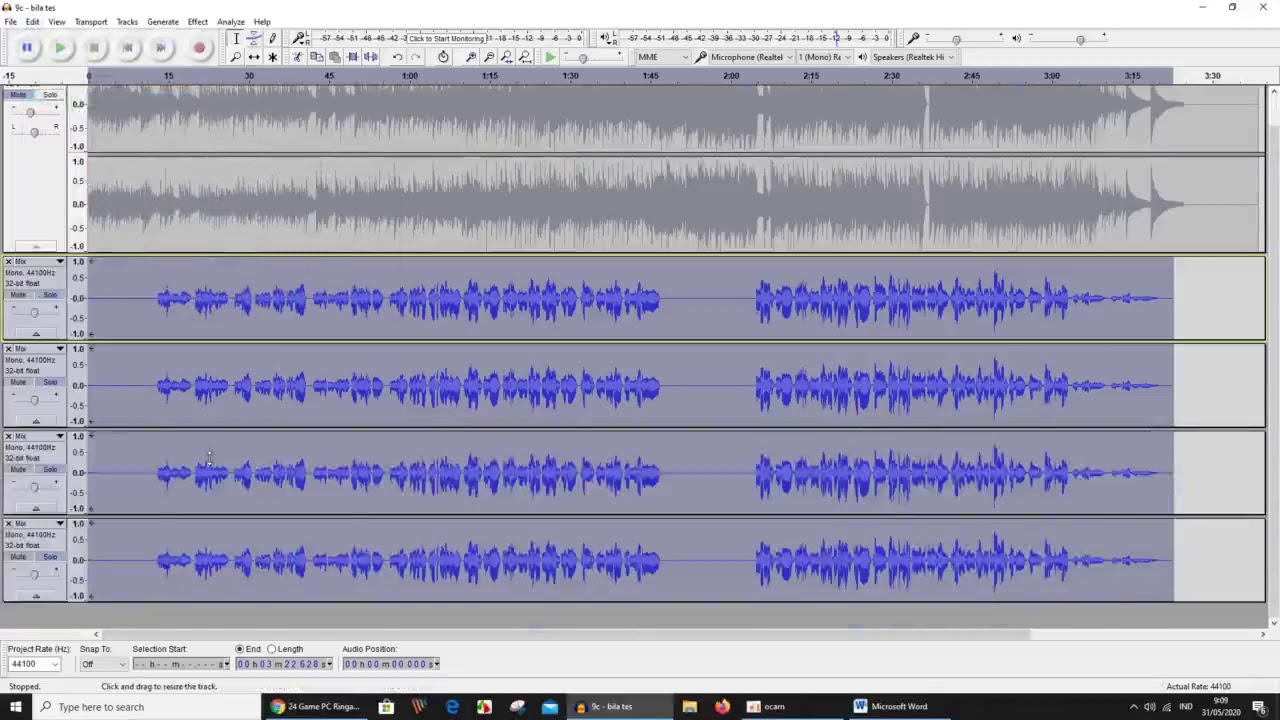Click the Fit Selection zoom icon

[x=507, y=57]
